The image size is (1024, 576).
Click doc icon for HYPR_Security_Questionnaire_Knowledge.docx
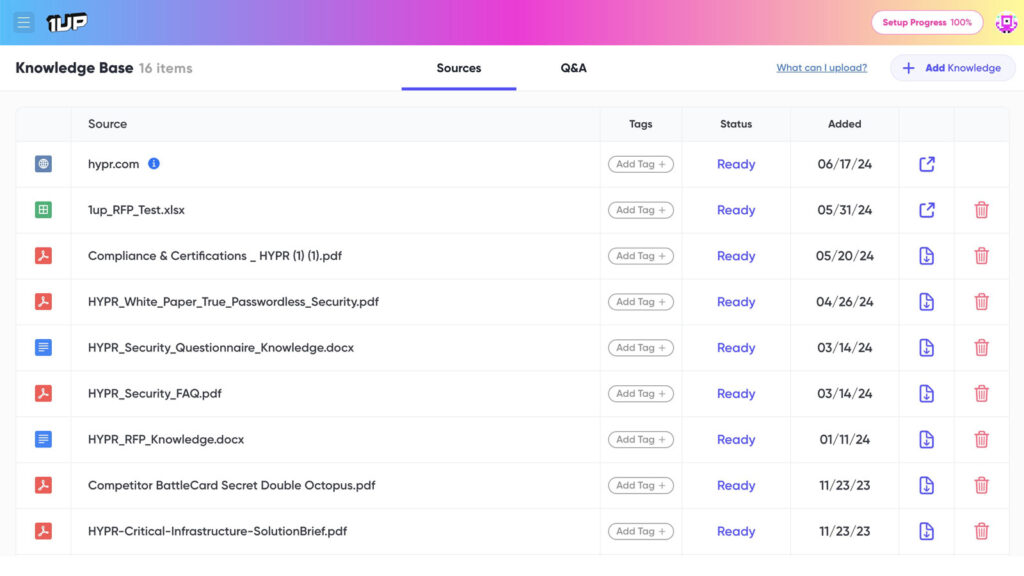click(x=43, y=347)
